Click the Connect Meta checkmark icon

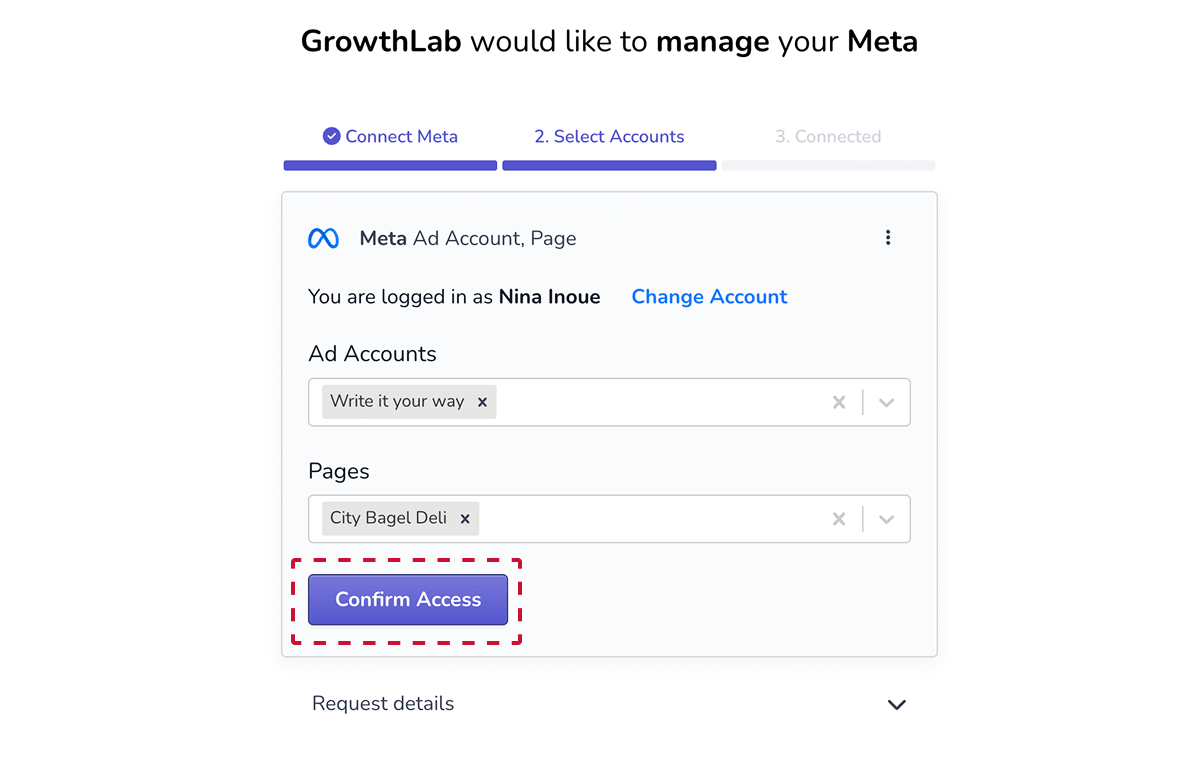click(332, 137)
